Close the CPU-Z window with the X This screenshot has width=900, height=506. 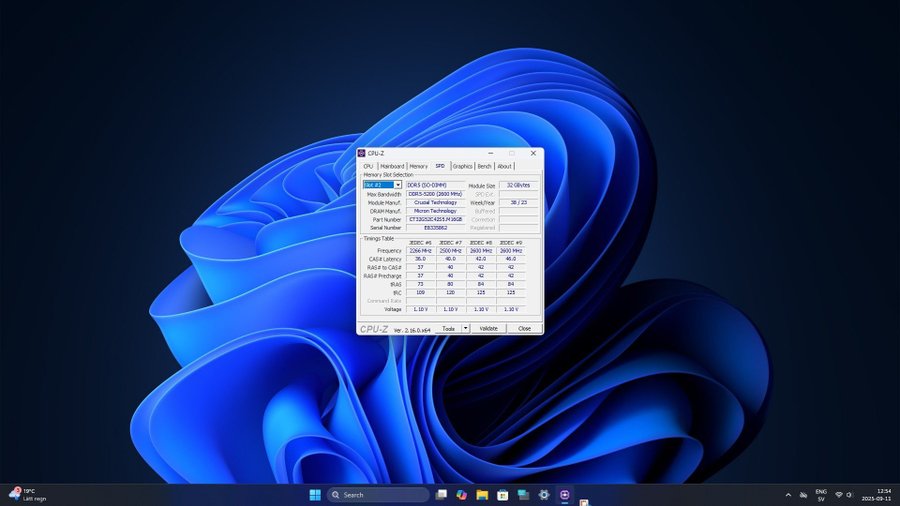pyautogui.click(x=533, y=153)
